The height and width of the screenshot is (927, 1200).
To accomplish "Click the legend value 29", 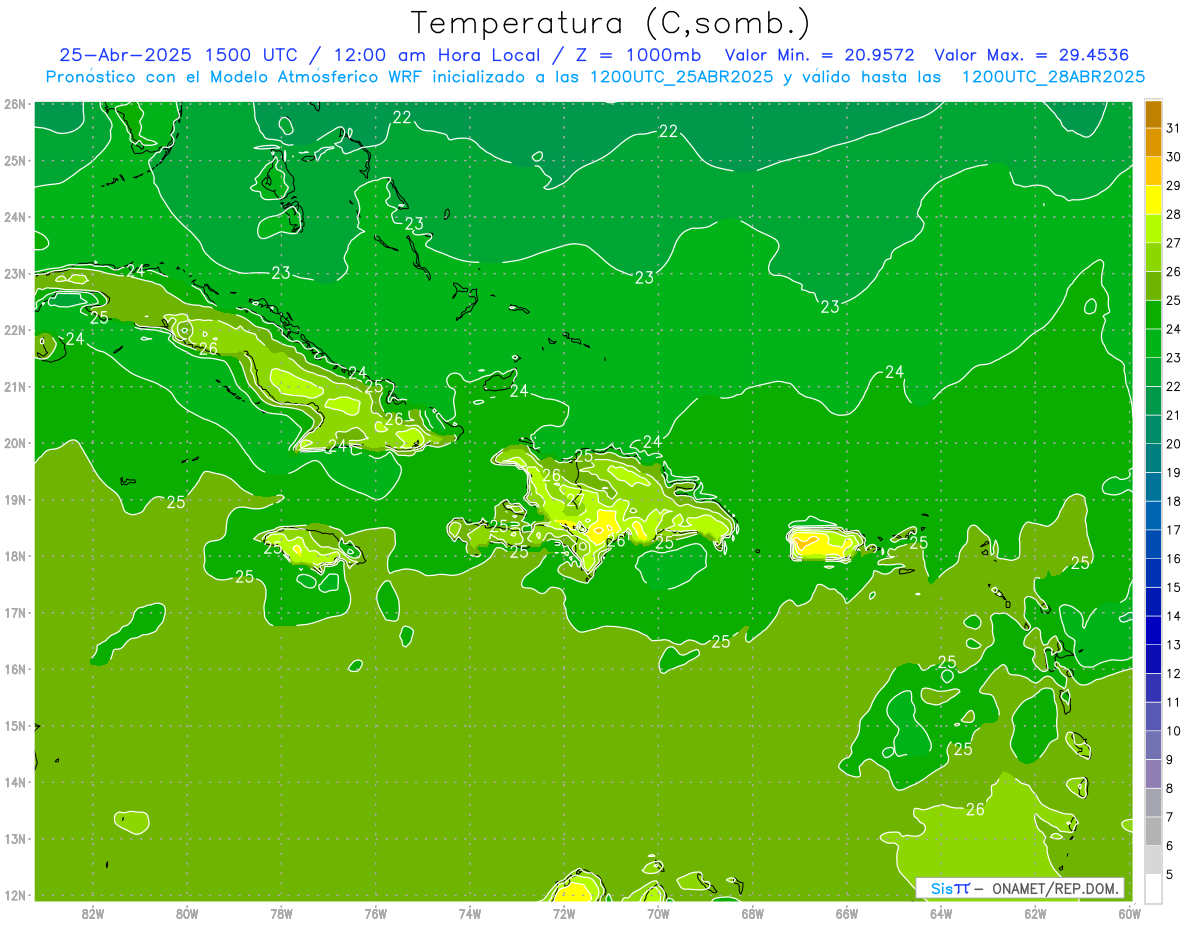I will (x=1172, y=185).
